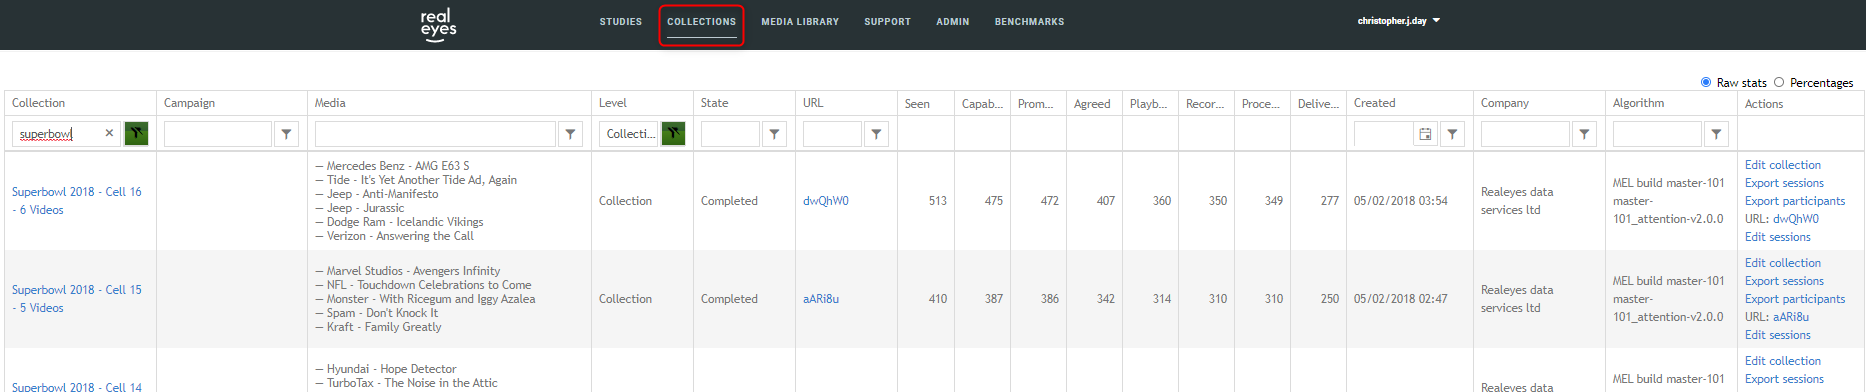1866x392 pixels.
Task: Click Edit collection for Cell 15 row
Action: click(1783, 263)
